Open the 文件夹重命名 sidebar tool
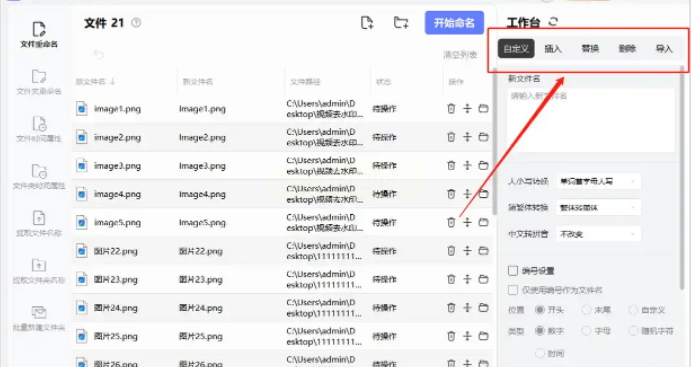 (x=39, y=82)
